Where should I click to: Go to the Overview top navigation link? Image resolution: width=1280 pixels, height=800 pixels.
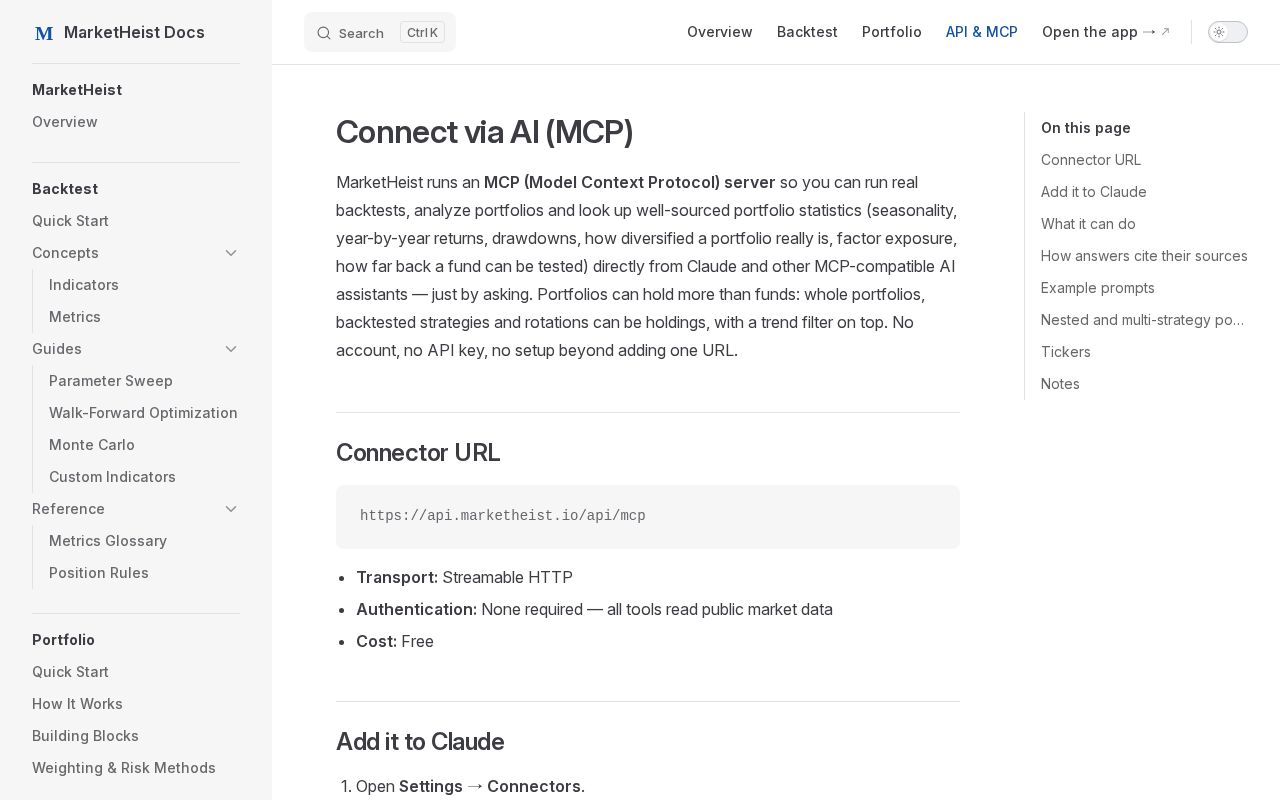[720, 32]
